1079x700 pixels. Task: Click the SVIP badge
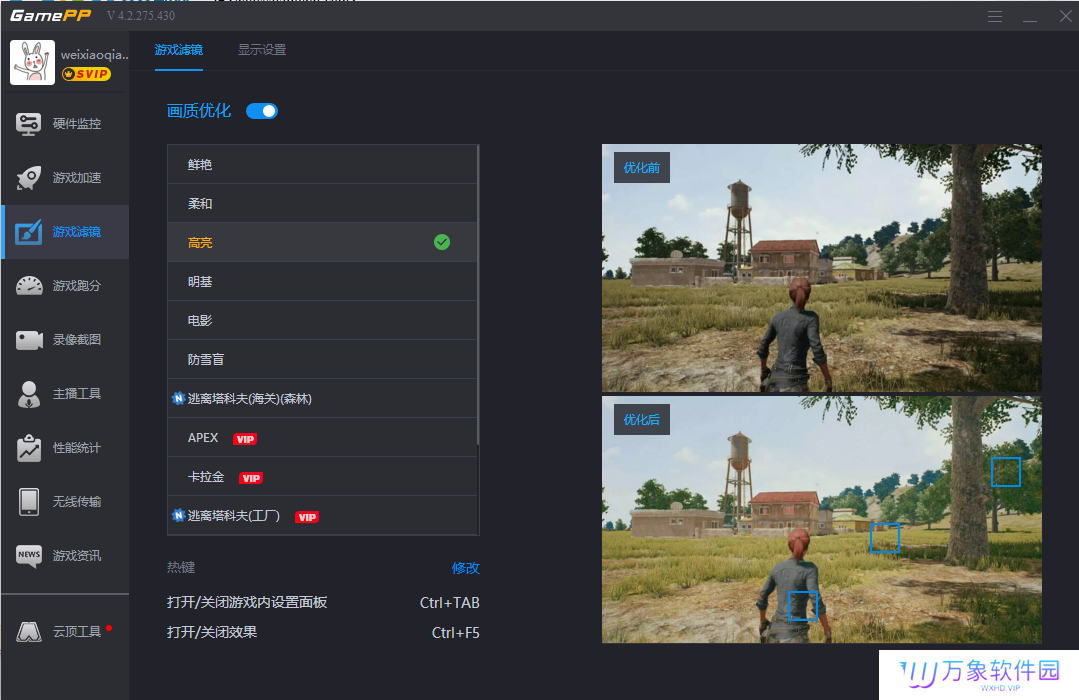86,74
